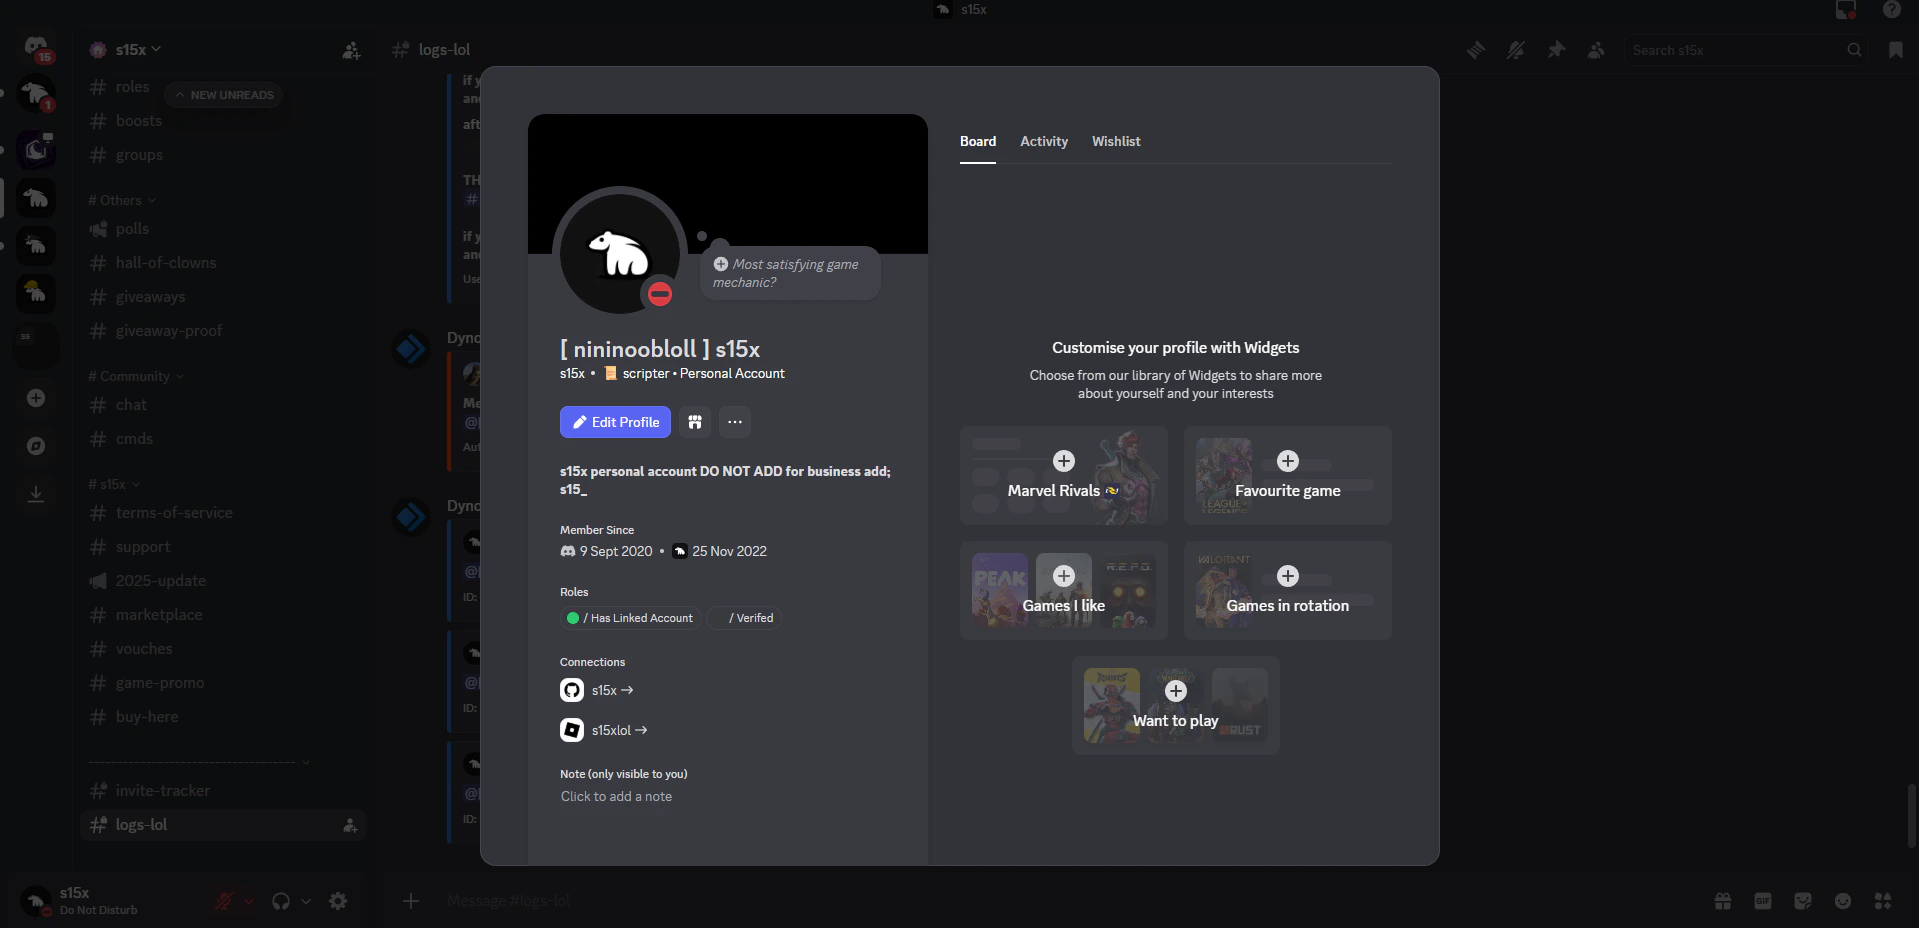The height and width of the screenshot is (928, 1919).
Task: Click the profile avatar with bear image
Action: point(620,253)
